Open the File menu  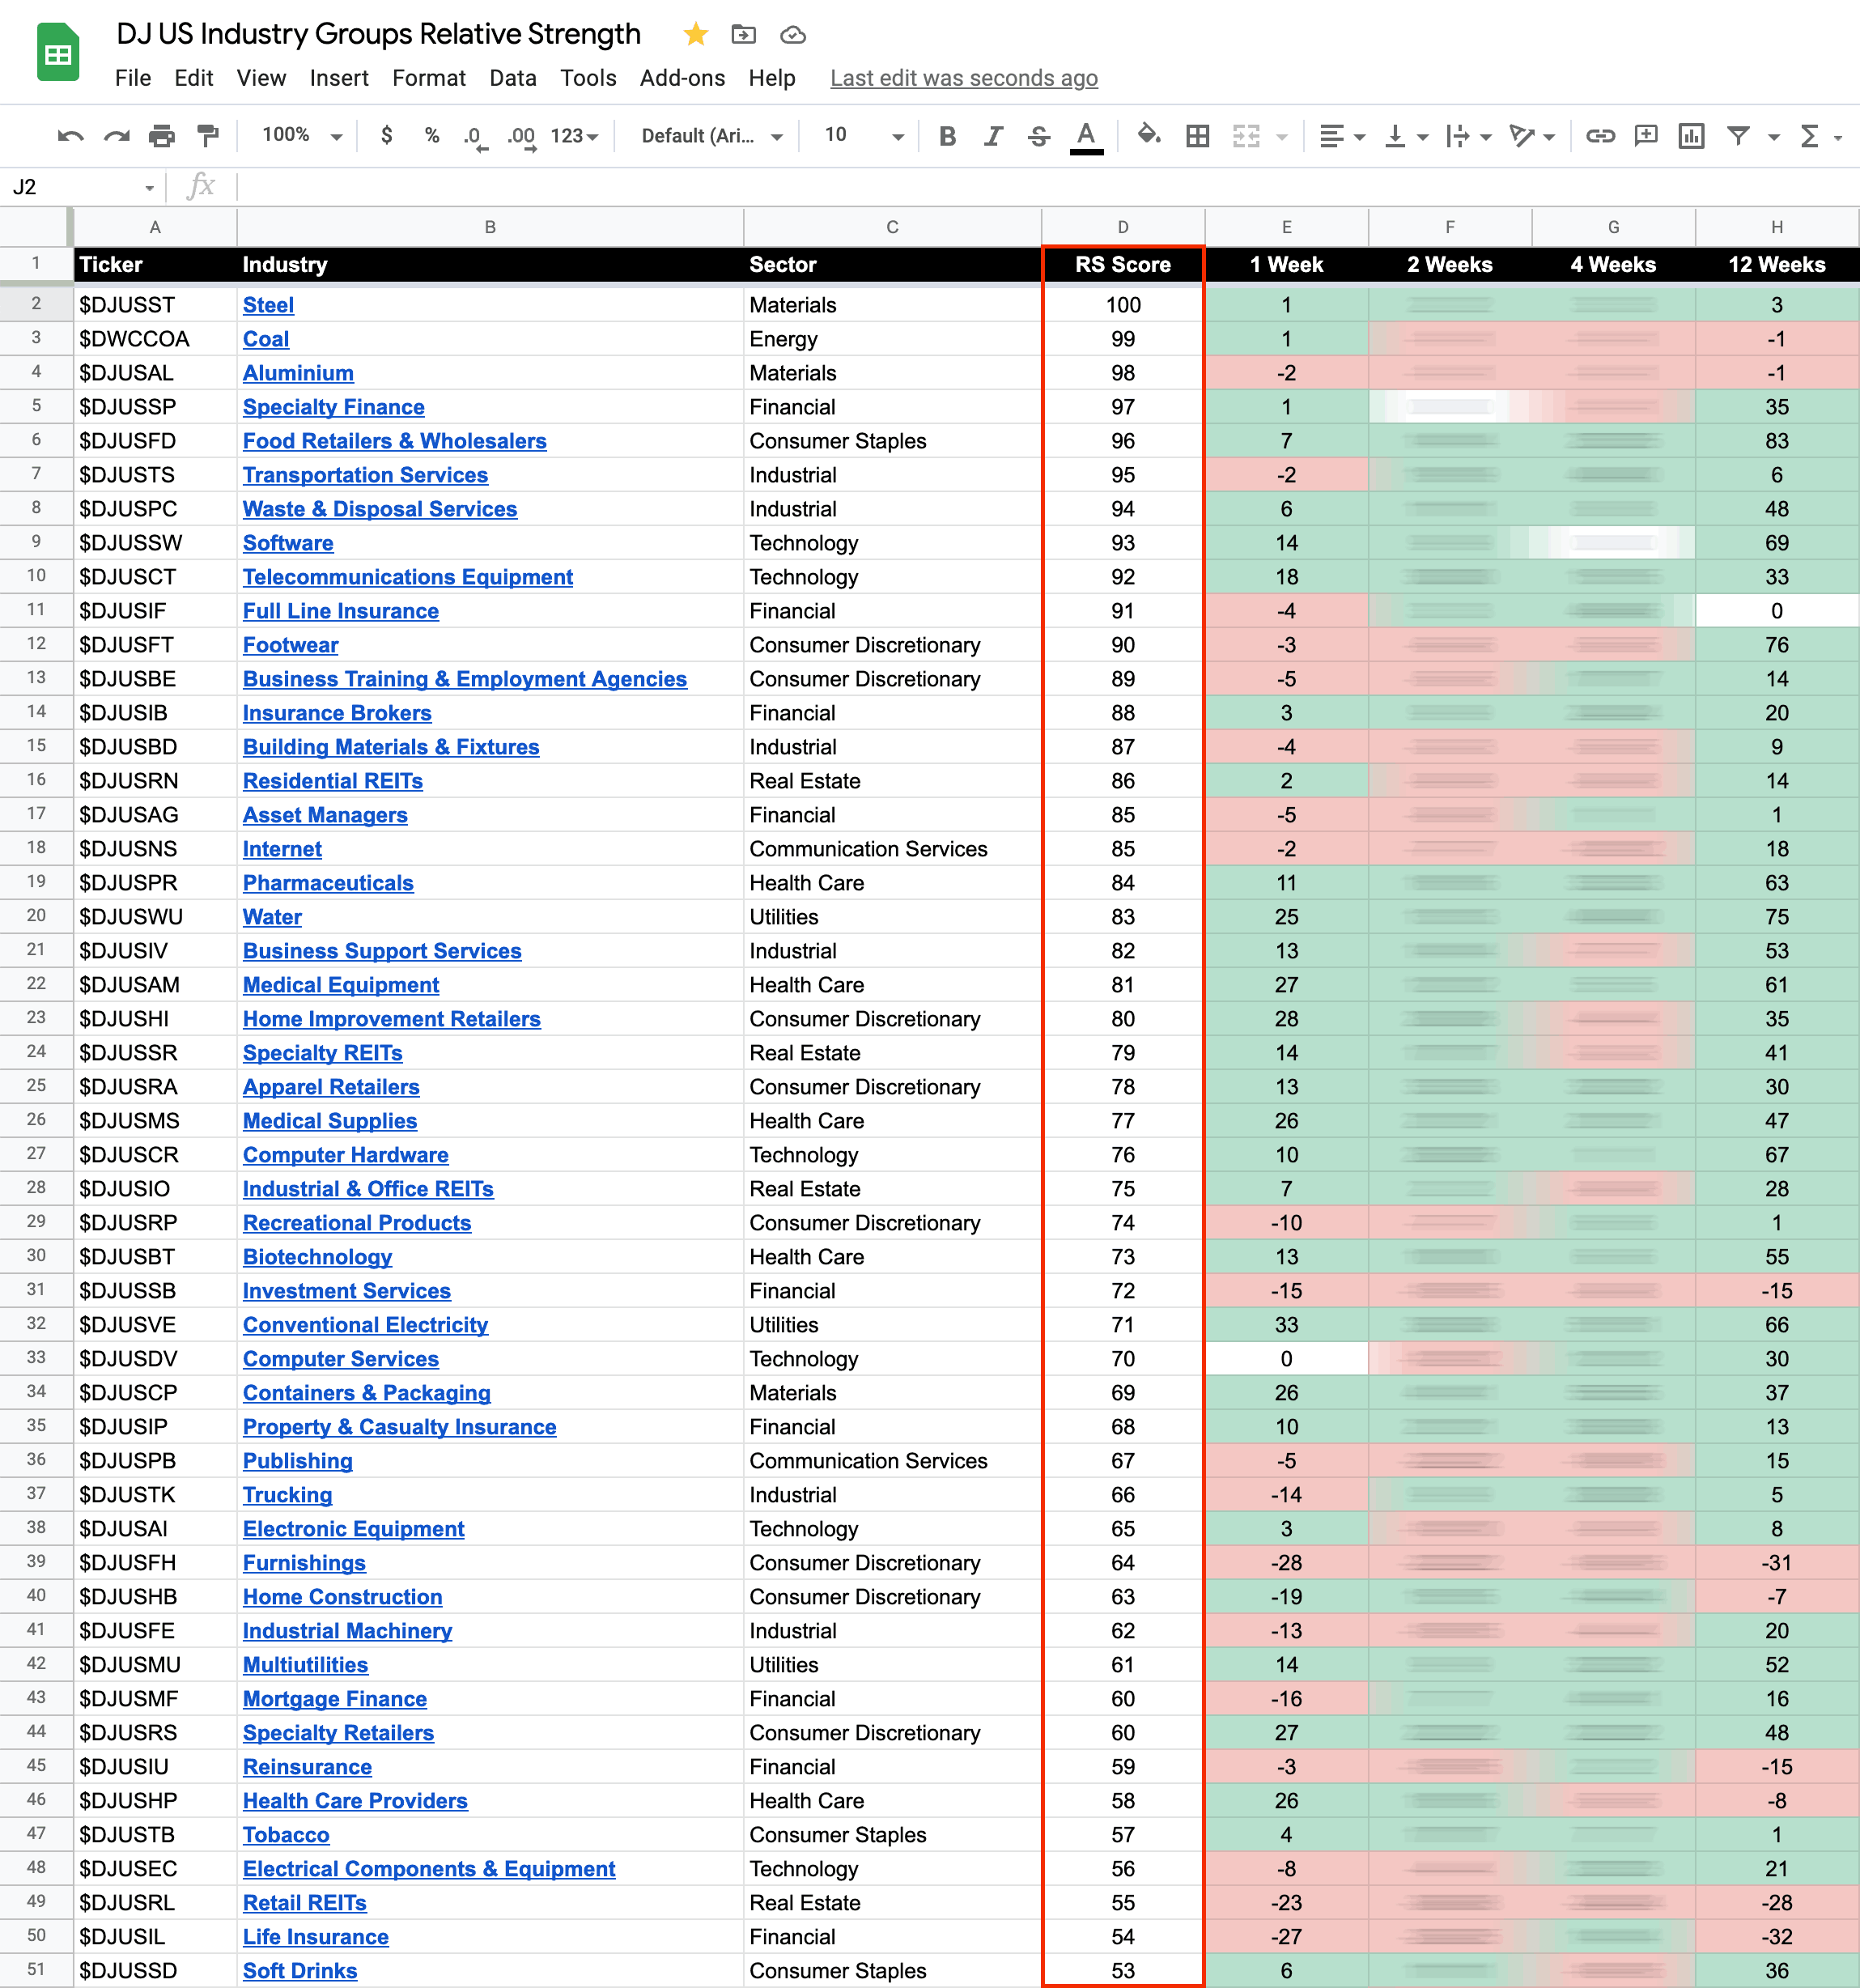tap(133, 78)
